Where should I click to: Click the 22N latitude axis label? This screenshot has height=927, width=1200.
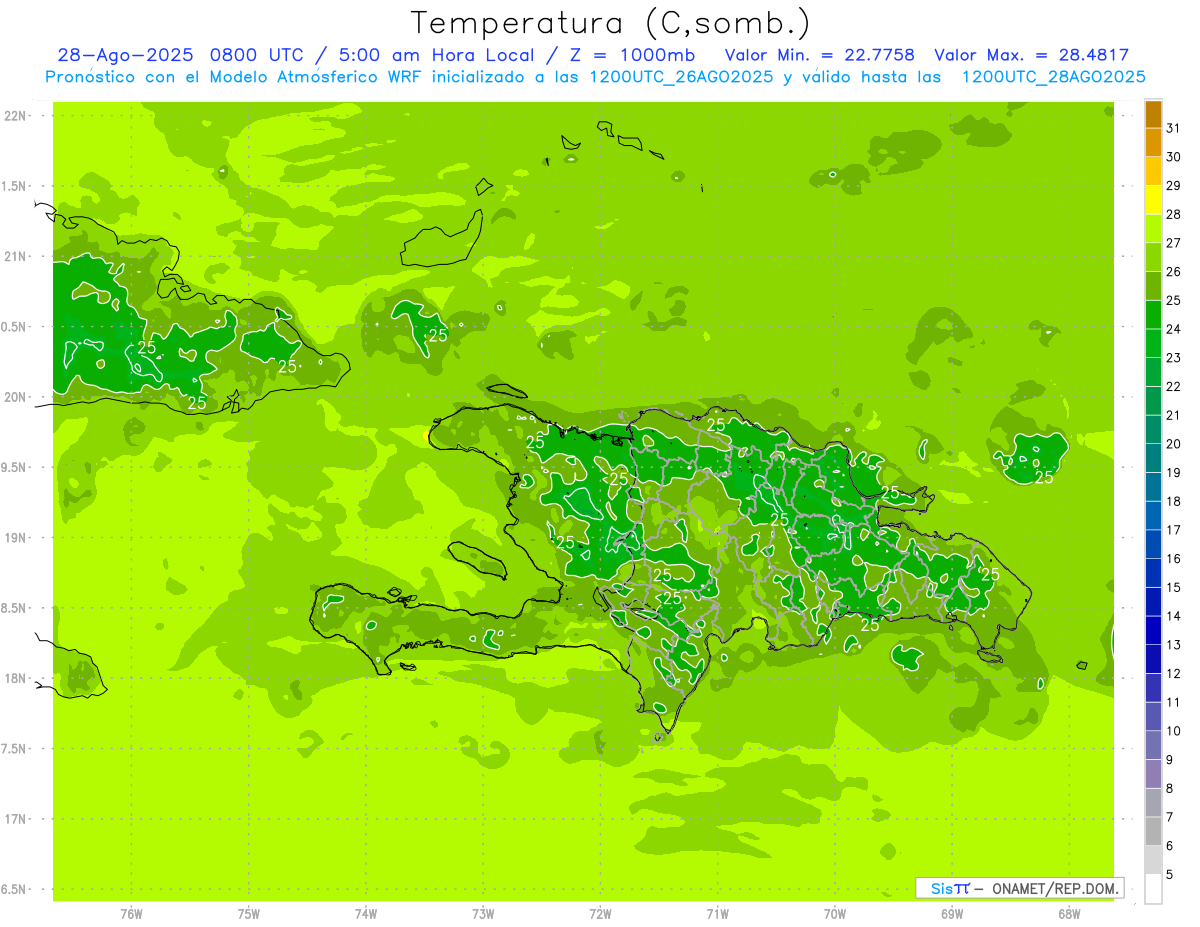15,116
